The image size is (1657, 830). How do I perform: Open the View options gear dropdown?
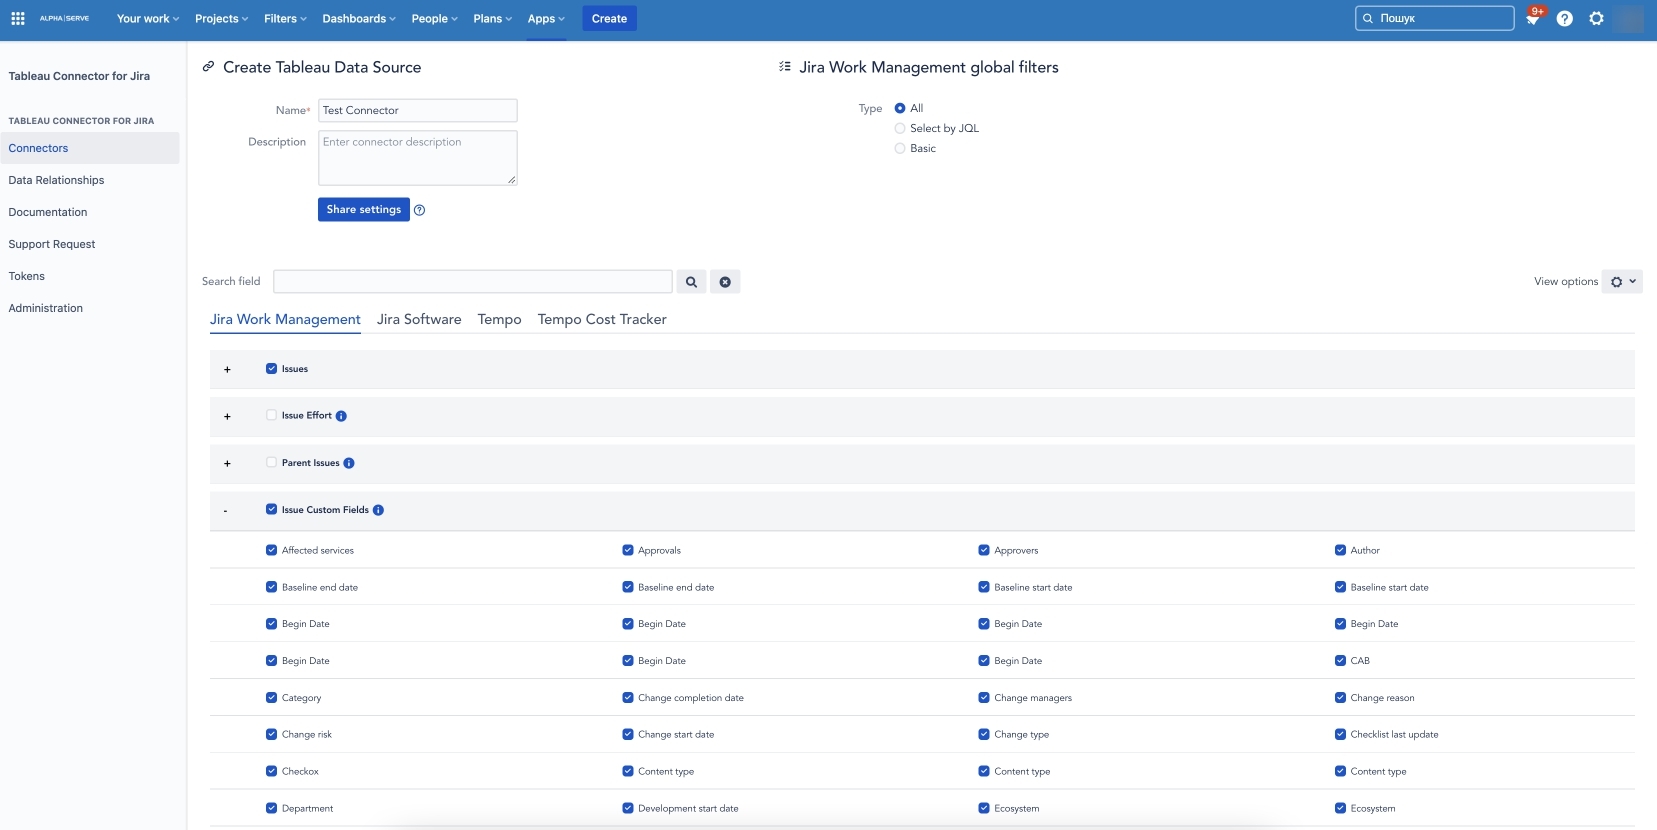pos(1622,282)
